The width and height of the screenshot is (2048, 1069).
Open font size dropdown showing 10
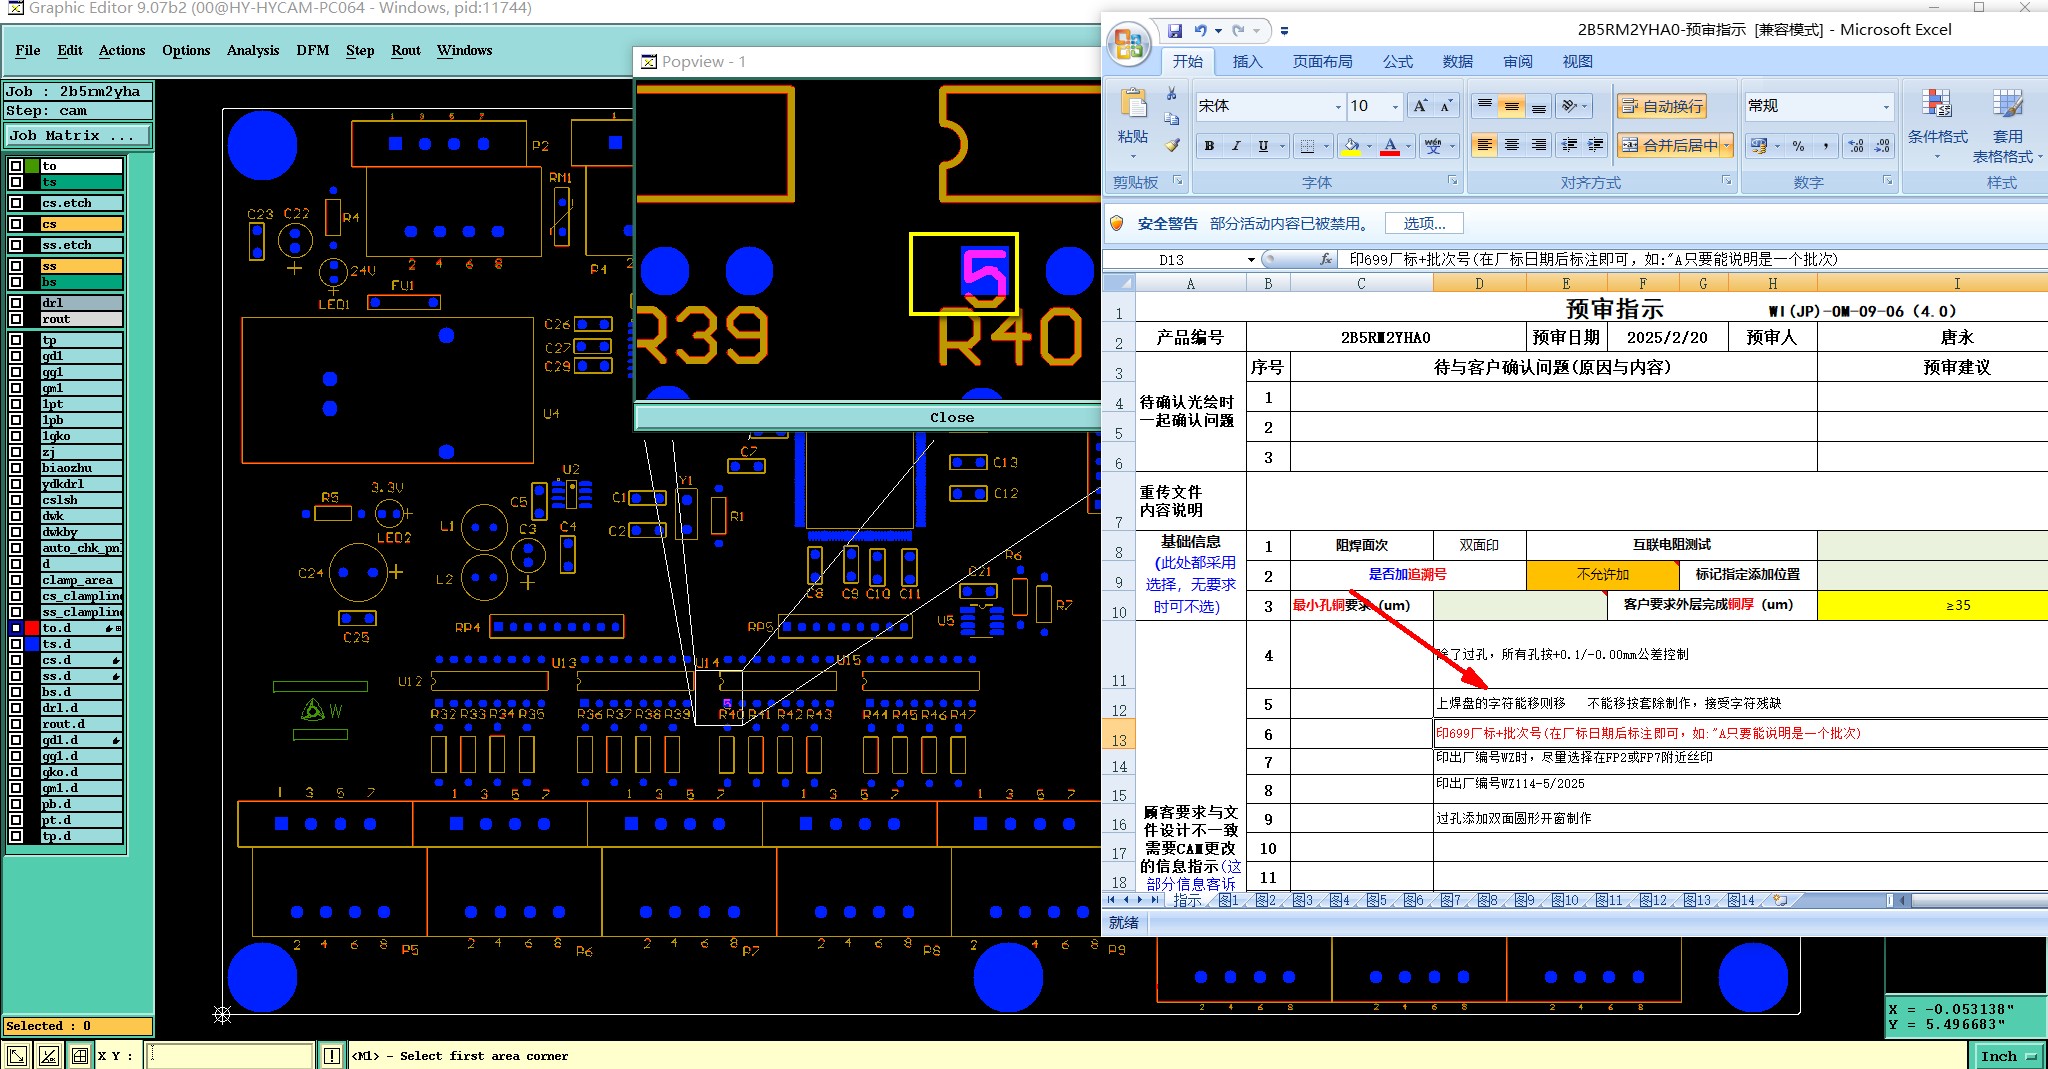[1395, 106]
